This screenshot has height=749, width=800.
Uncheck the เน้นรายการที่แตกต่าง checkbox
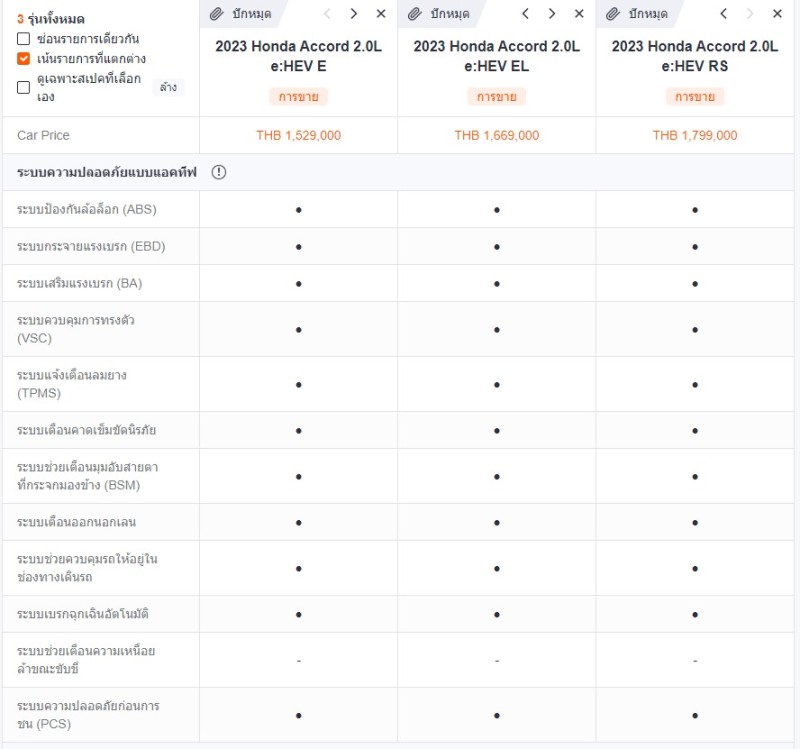pyautogui.click(x=23, y=59)
